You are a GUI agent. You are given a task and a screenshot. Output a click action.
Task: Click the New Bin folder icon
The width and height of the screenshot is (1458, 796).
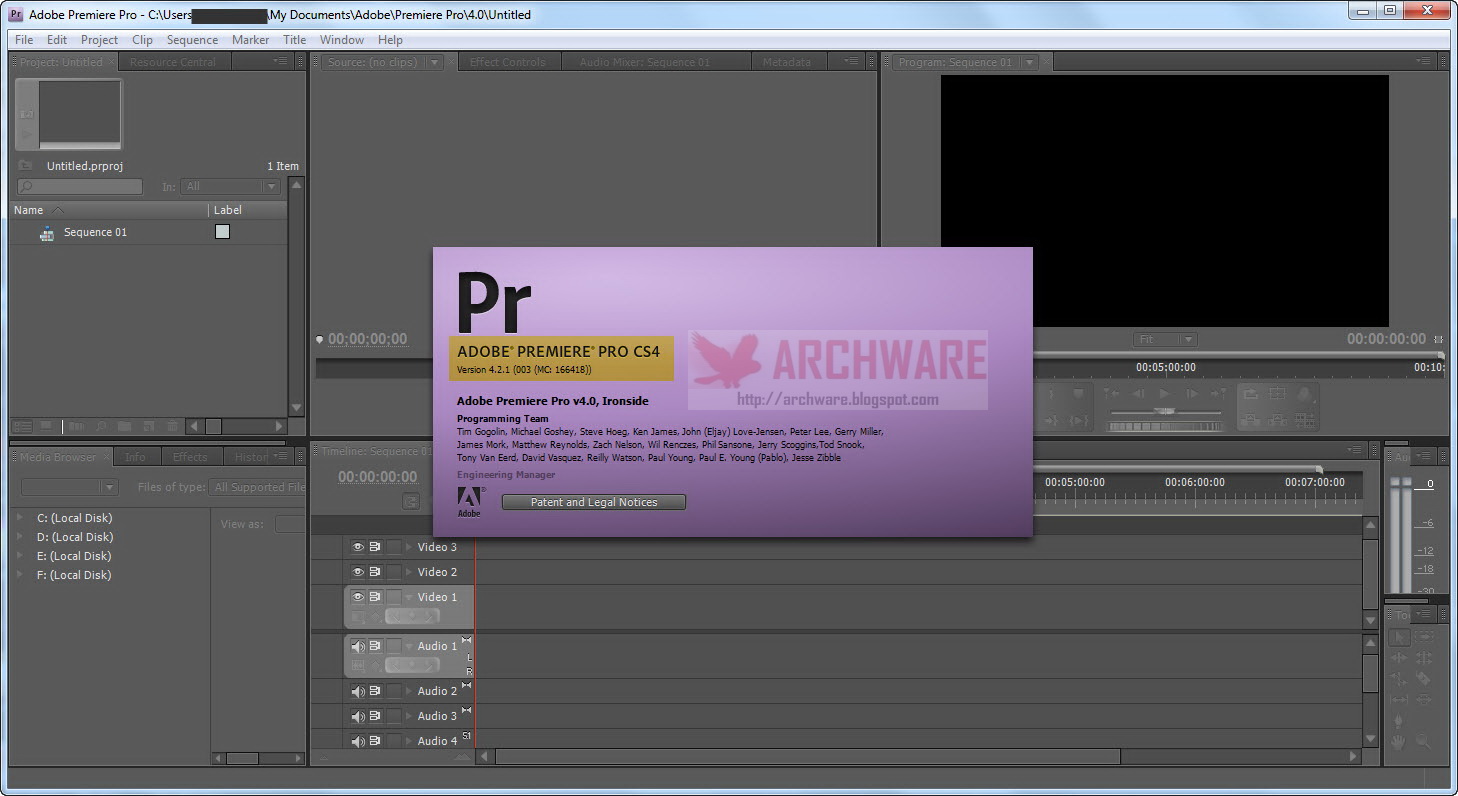point(125,426)
